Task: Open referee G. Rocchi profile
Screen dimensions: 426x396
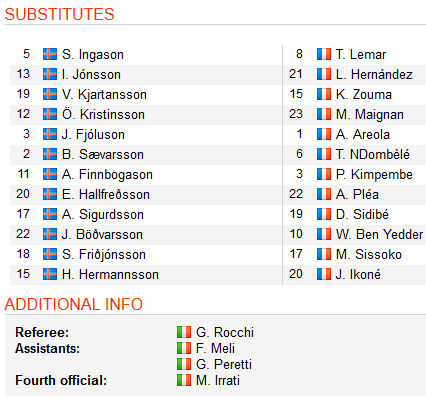Action: point(225,332)
